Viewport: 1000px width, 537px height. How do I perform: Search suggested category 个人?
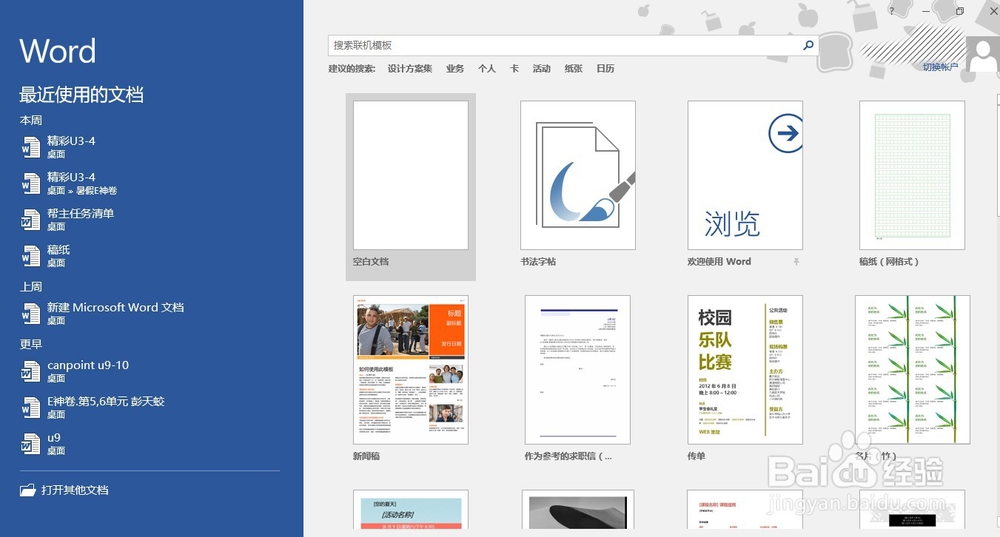pos(487,68)
